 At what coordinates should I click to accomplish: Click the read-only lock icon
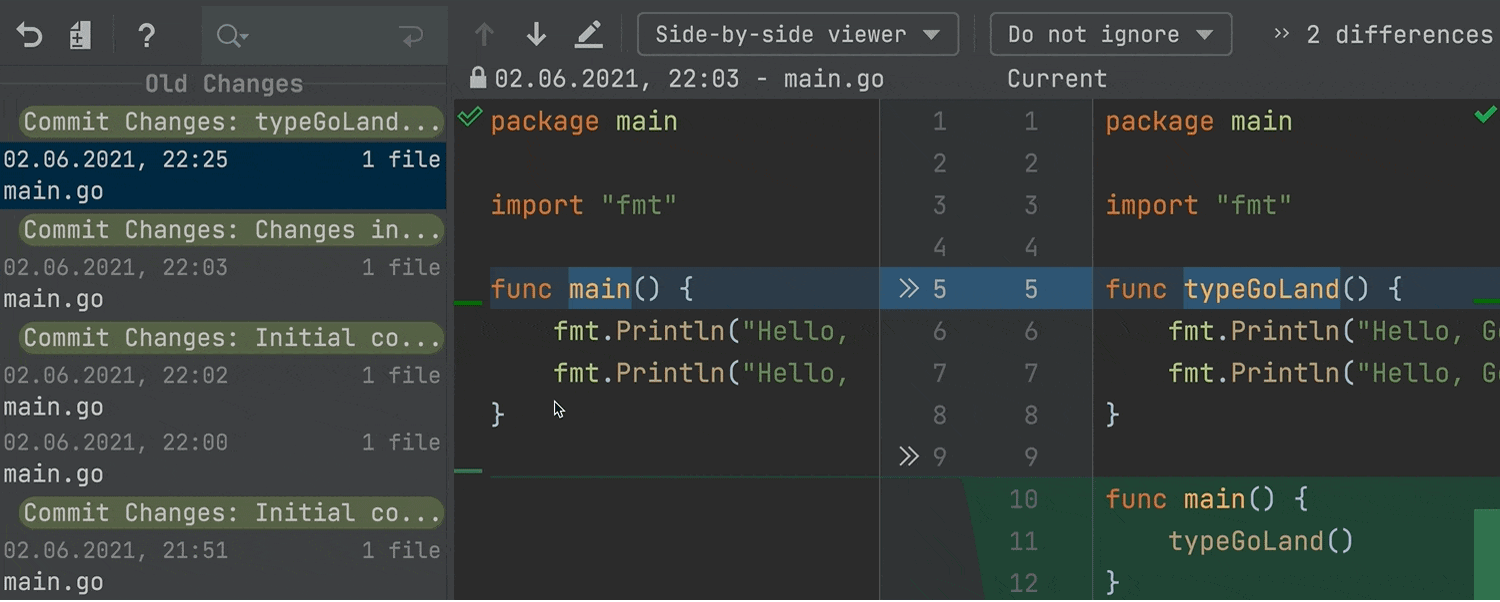(478, 78)
